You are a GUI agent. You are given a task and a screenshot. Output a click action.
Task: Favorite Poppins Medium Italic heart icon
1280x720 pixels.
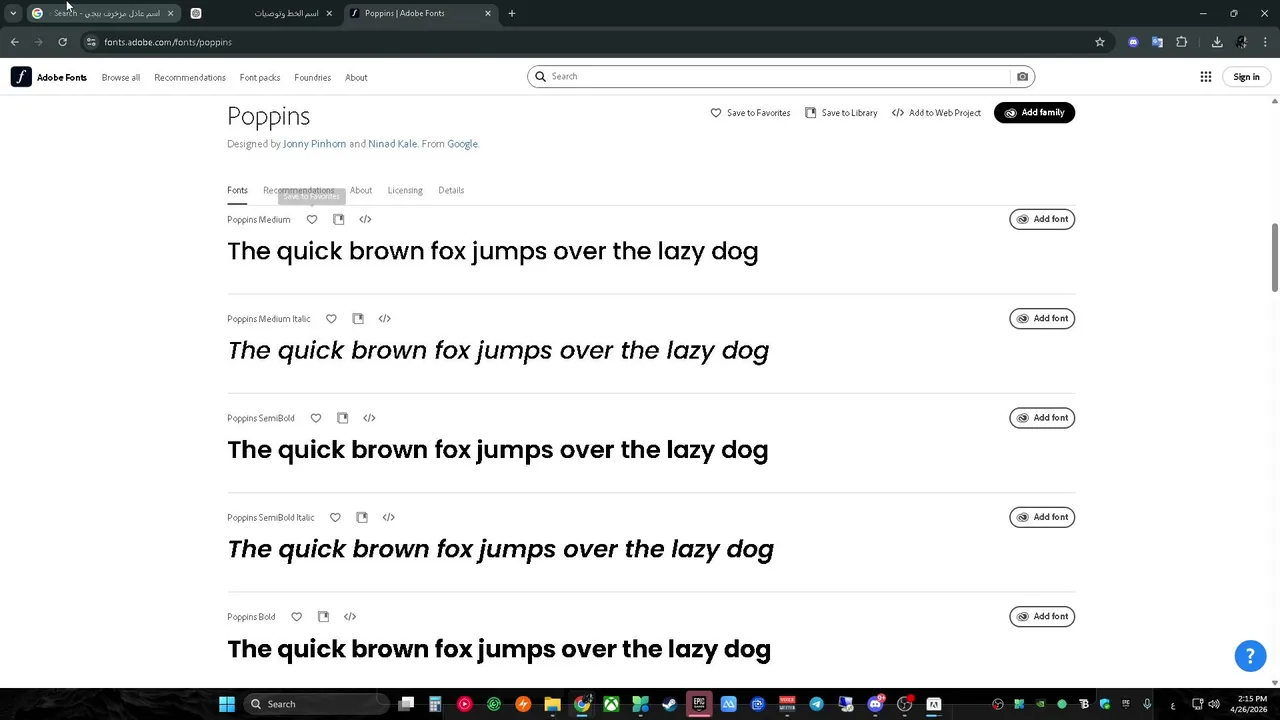[x=331, y=319]
